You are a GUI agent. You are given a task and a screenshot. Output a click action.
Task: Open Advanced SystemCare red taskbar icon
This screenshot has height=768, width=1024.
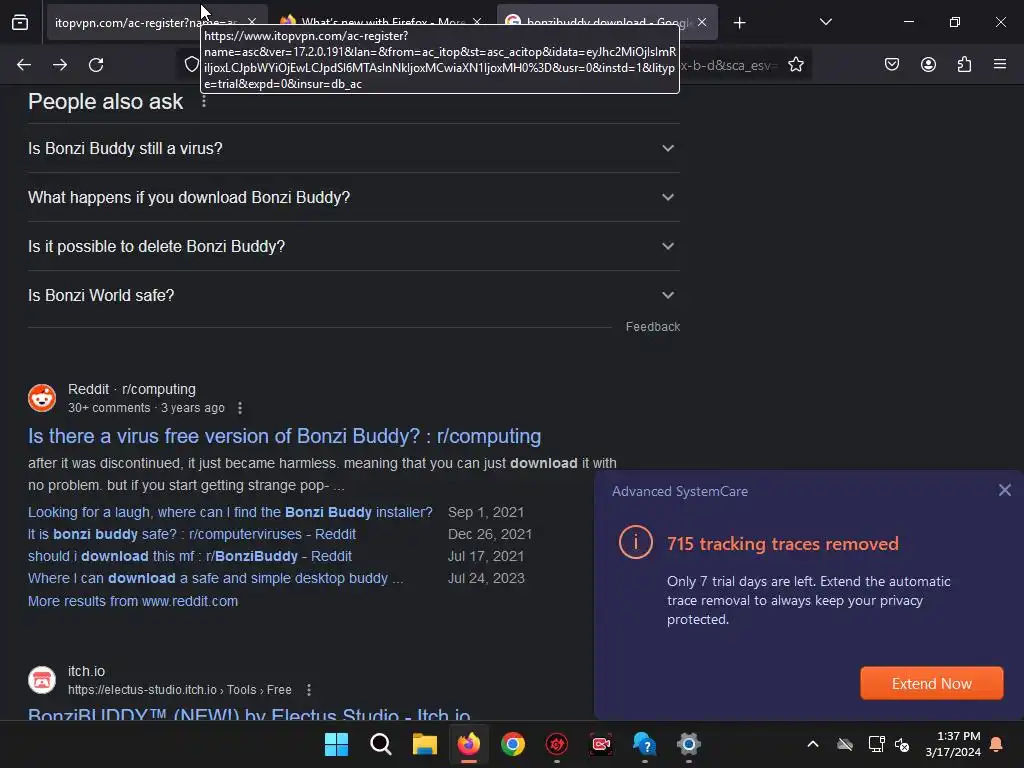pyautogui.click(x=556, y=744)
